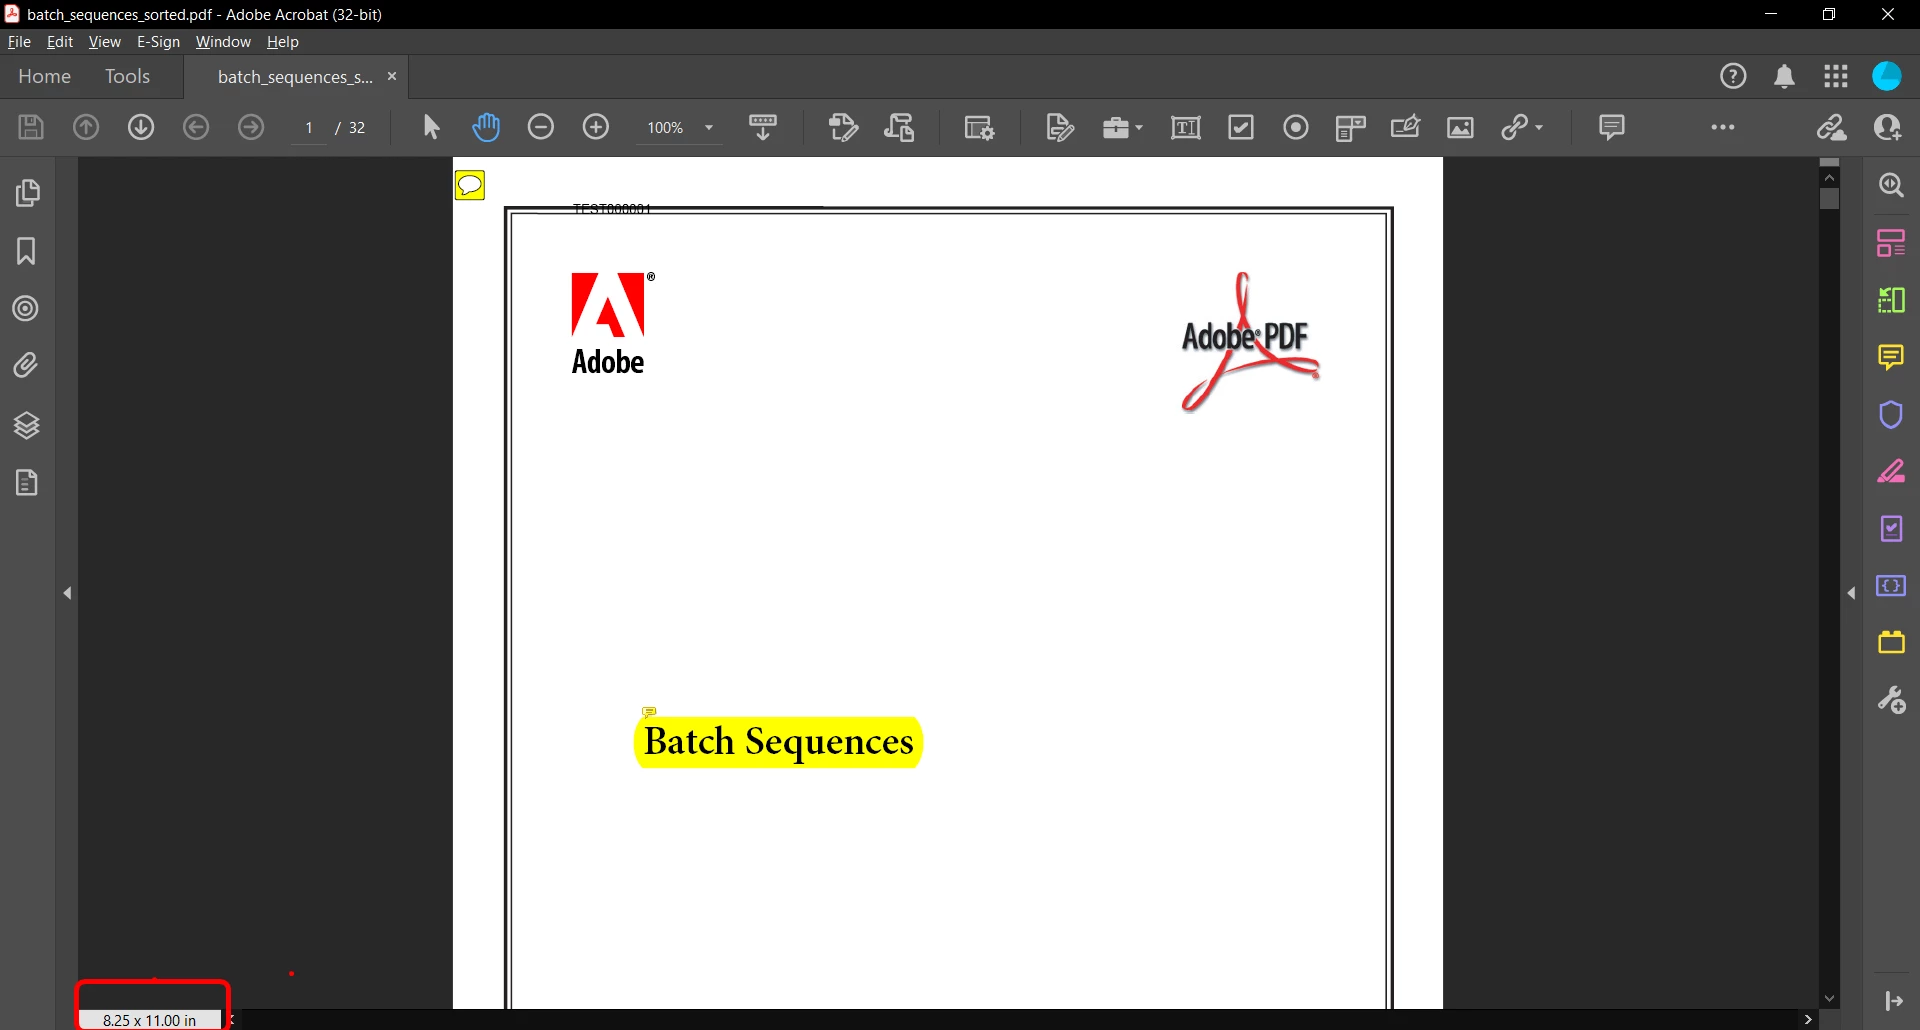Go to next page with down arrow
Viewport: 1920px width, 1030px height.
[x=141, y=128]
